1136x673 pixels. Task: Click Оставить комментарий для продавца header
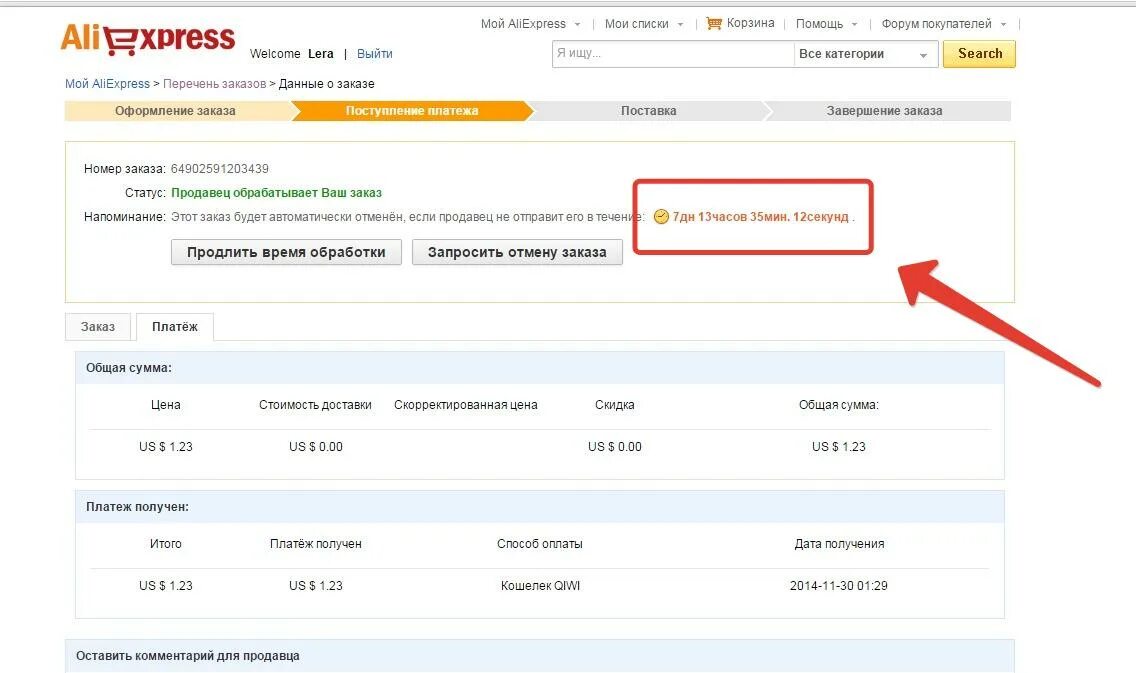(x=188, y=656)
